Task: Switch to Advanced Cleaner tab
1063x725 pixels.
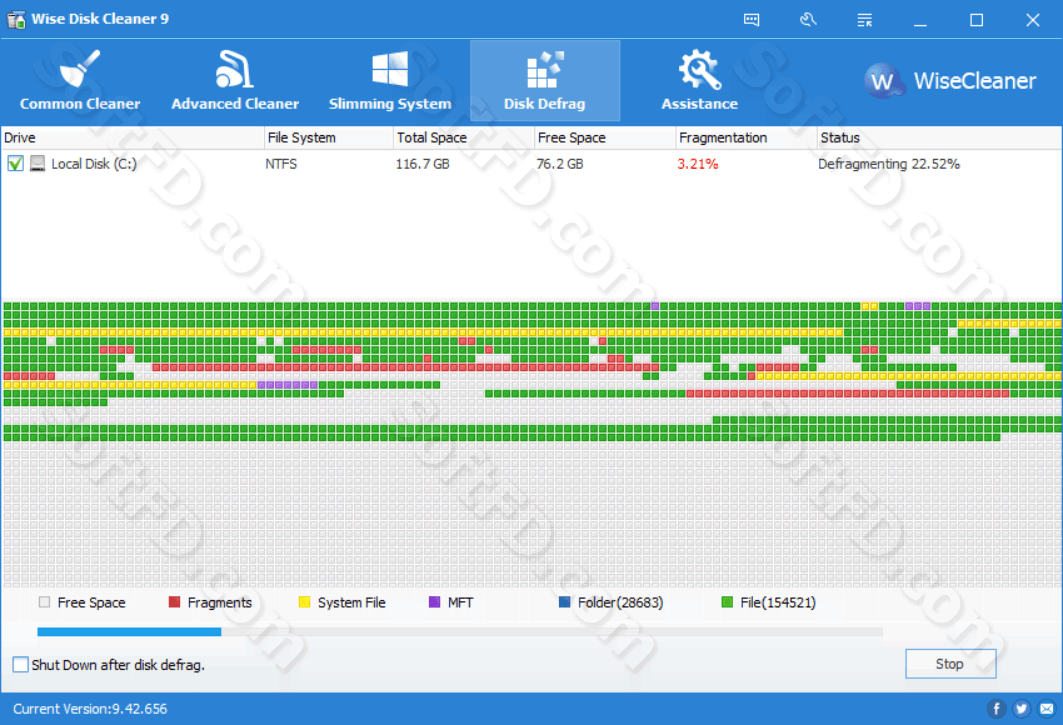Action: [235, 81]
